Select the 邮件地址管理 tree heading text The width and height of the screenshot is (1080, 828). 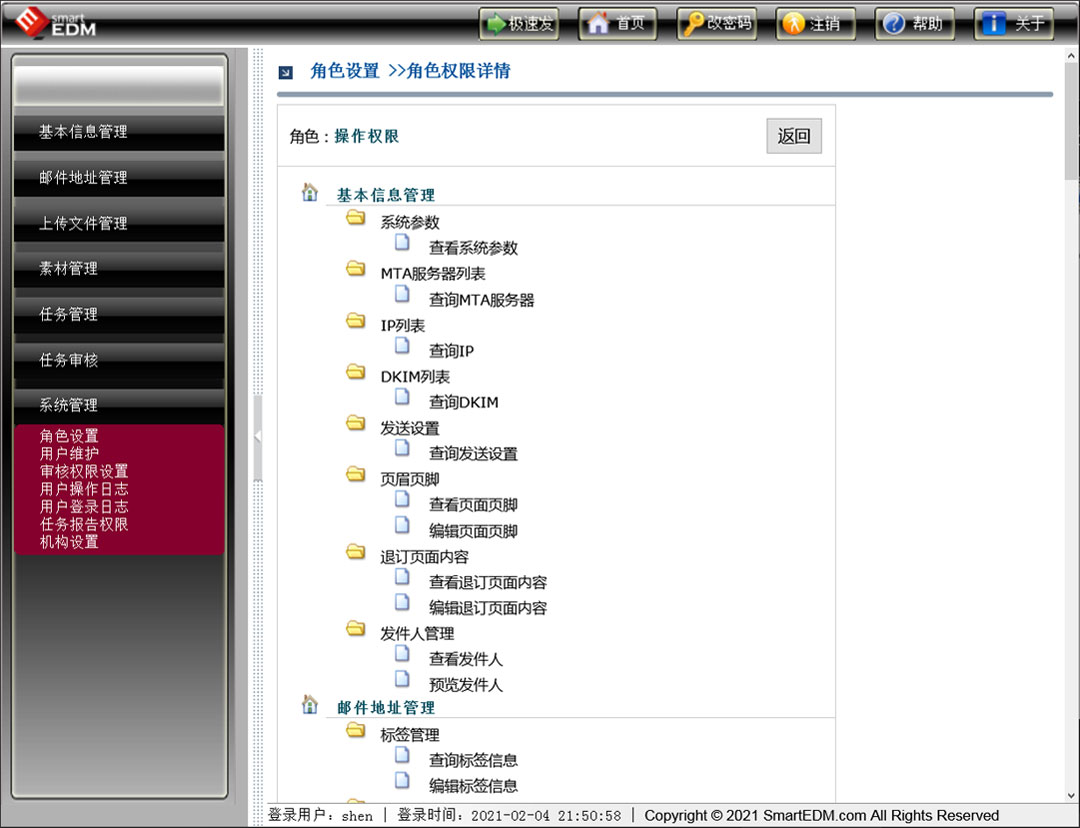tap(386, 707)
